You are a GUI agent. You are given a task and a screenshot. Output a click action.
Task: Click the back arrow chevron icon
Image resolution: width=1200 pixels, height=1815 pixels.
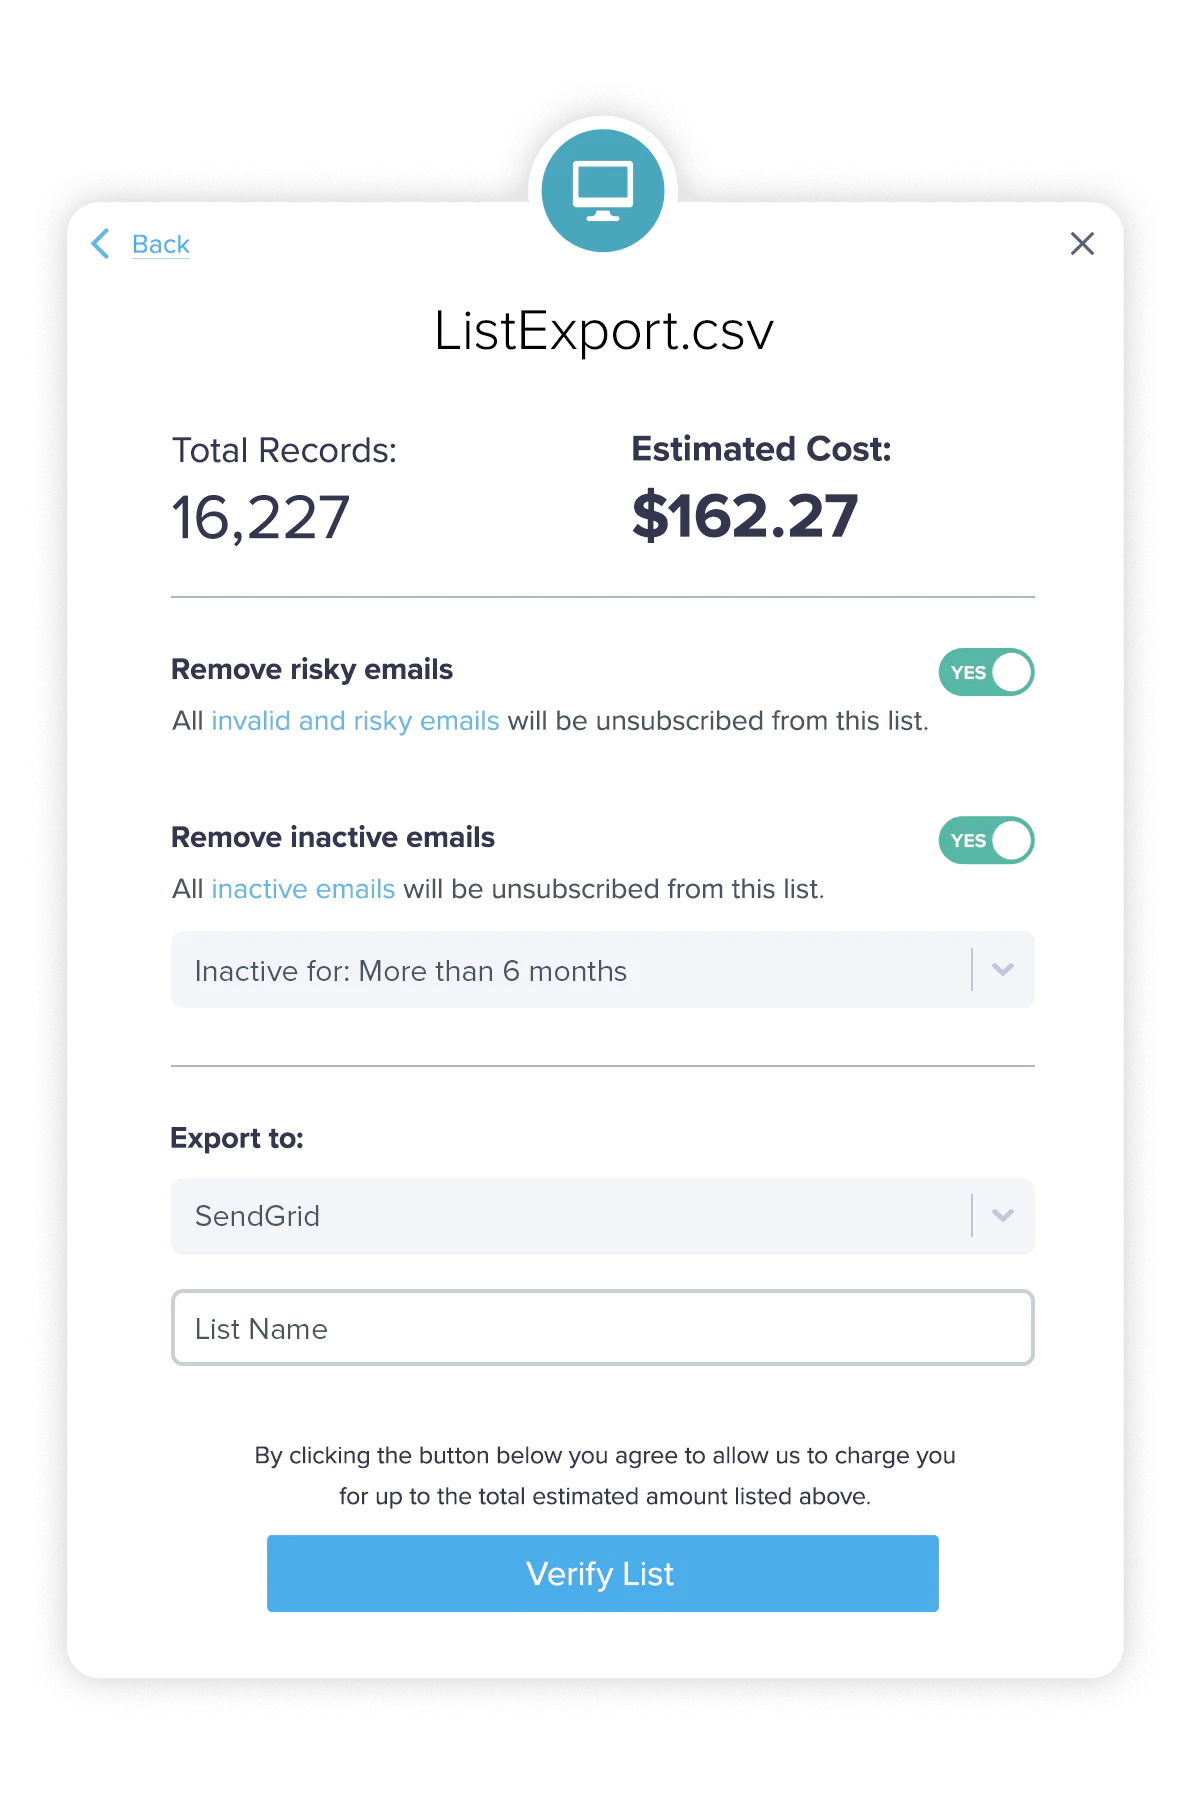(x=100, y=243)
